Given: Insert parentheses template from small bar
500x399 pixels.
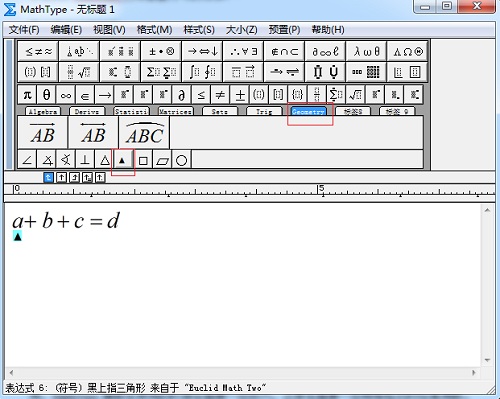Looking at the screenshot, I should [x=259, y=95].
